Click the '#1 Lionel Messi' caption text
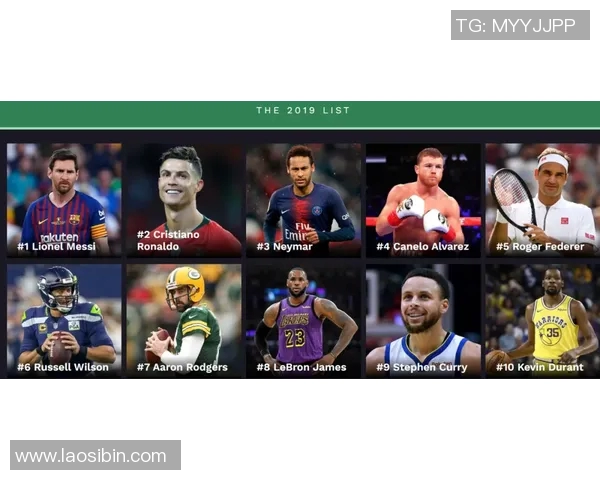This screenshot has width=600, height=480. [x=56, y=247]
